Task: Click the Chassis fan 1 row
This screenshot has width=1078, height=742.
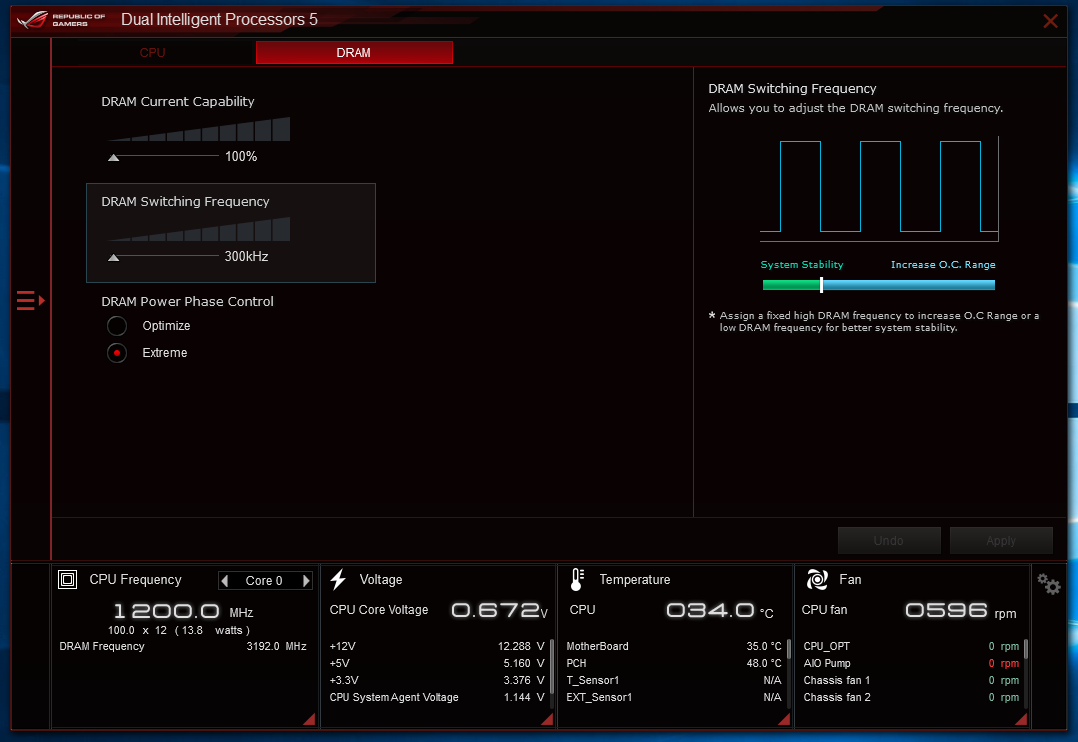Action: 911,680
